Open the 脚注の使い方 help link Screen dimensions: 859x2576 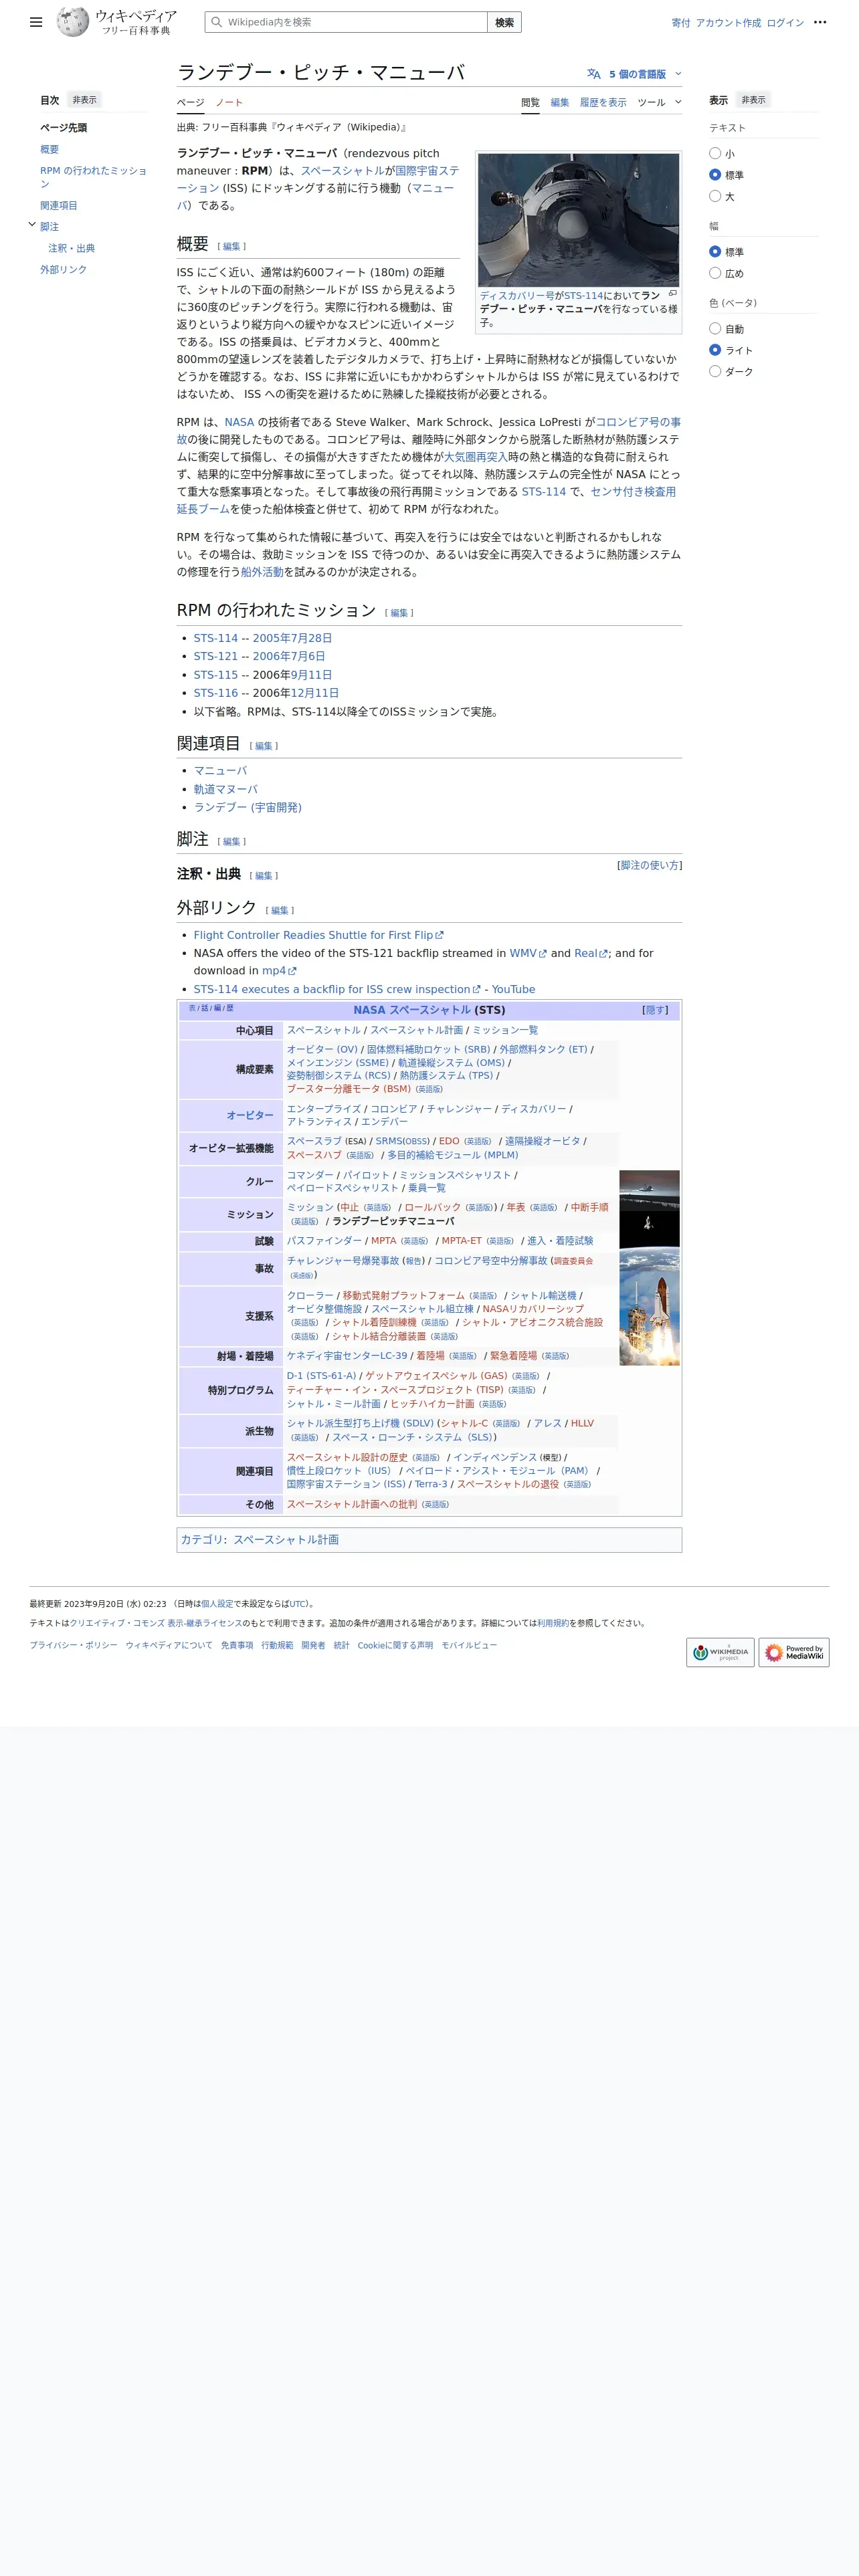tap(649, 865)
